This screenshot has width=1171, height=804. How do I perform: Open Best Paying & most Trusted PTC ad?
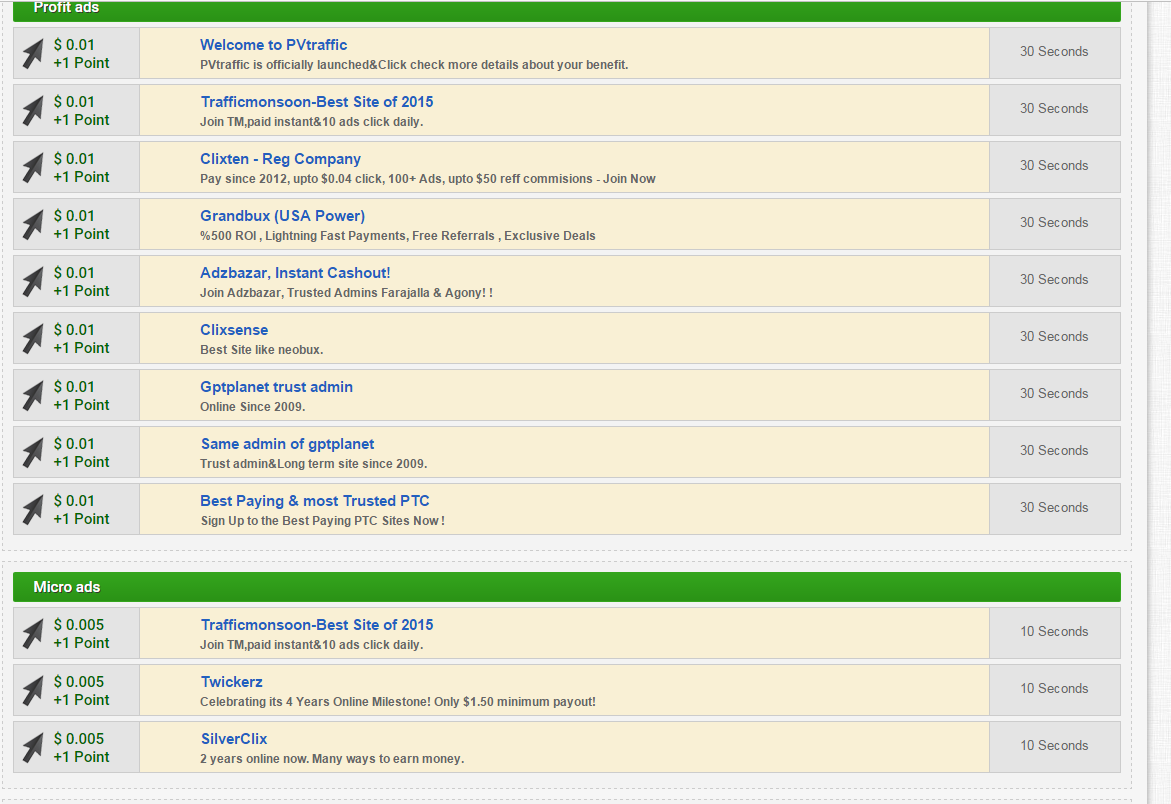click(x=314, y=501)
